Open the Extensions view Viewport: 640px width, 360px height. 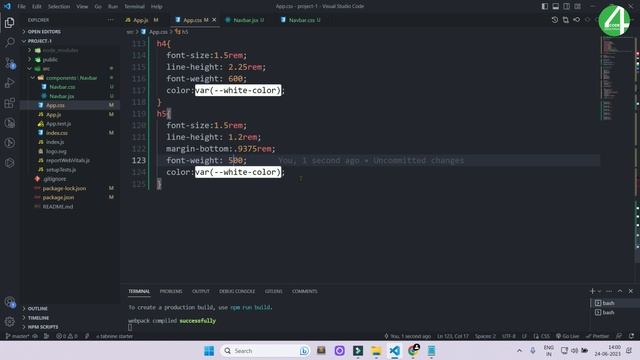coord(9,103)
